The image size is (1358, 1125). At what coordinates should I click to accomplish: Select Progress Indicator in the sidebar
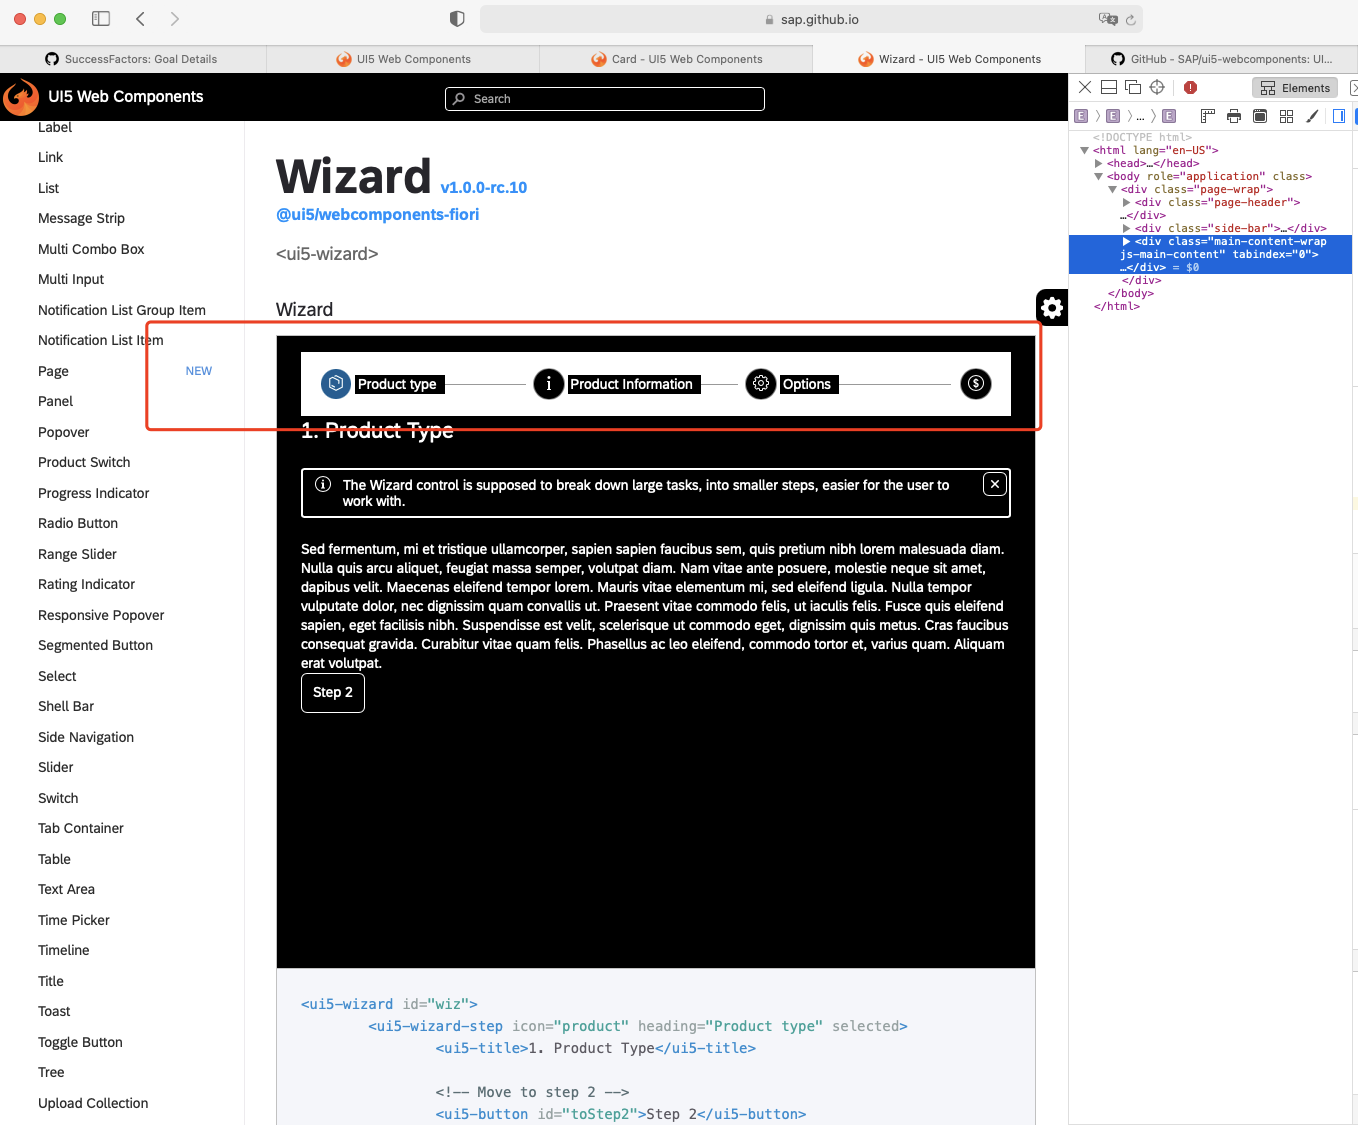click(x=93, y=493)
